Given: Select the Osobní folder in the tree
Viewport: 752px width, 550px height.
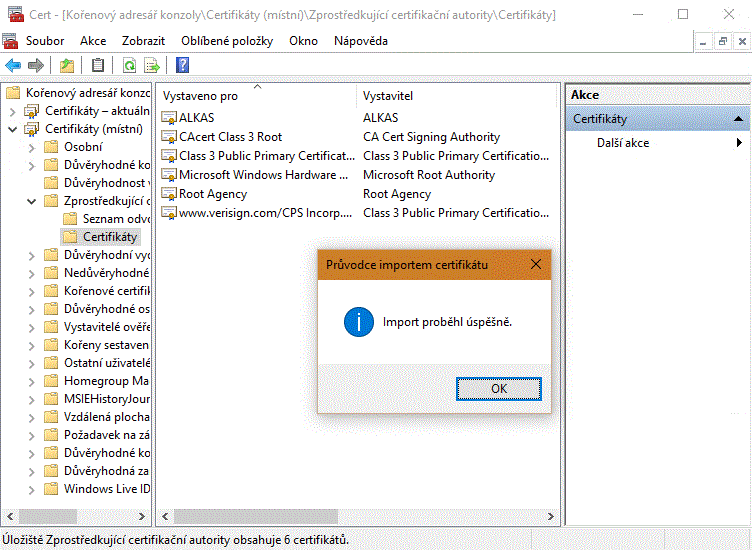Looking at the screenshot, I should [82, 147].
